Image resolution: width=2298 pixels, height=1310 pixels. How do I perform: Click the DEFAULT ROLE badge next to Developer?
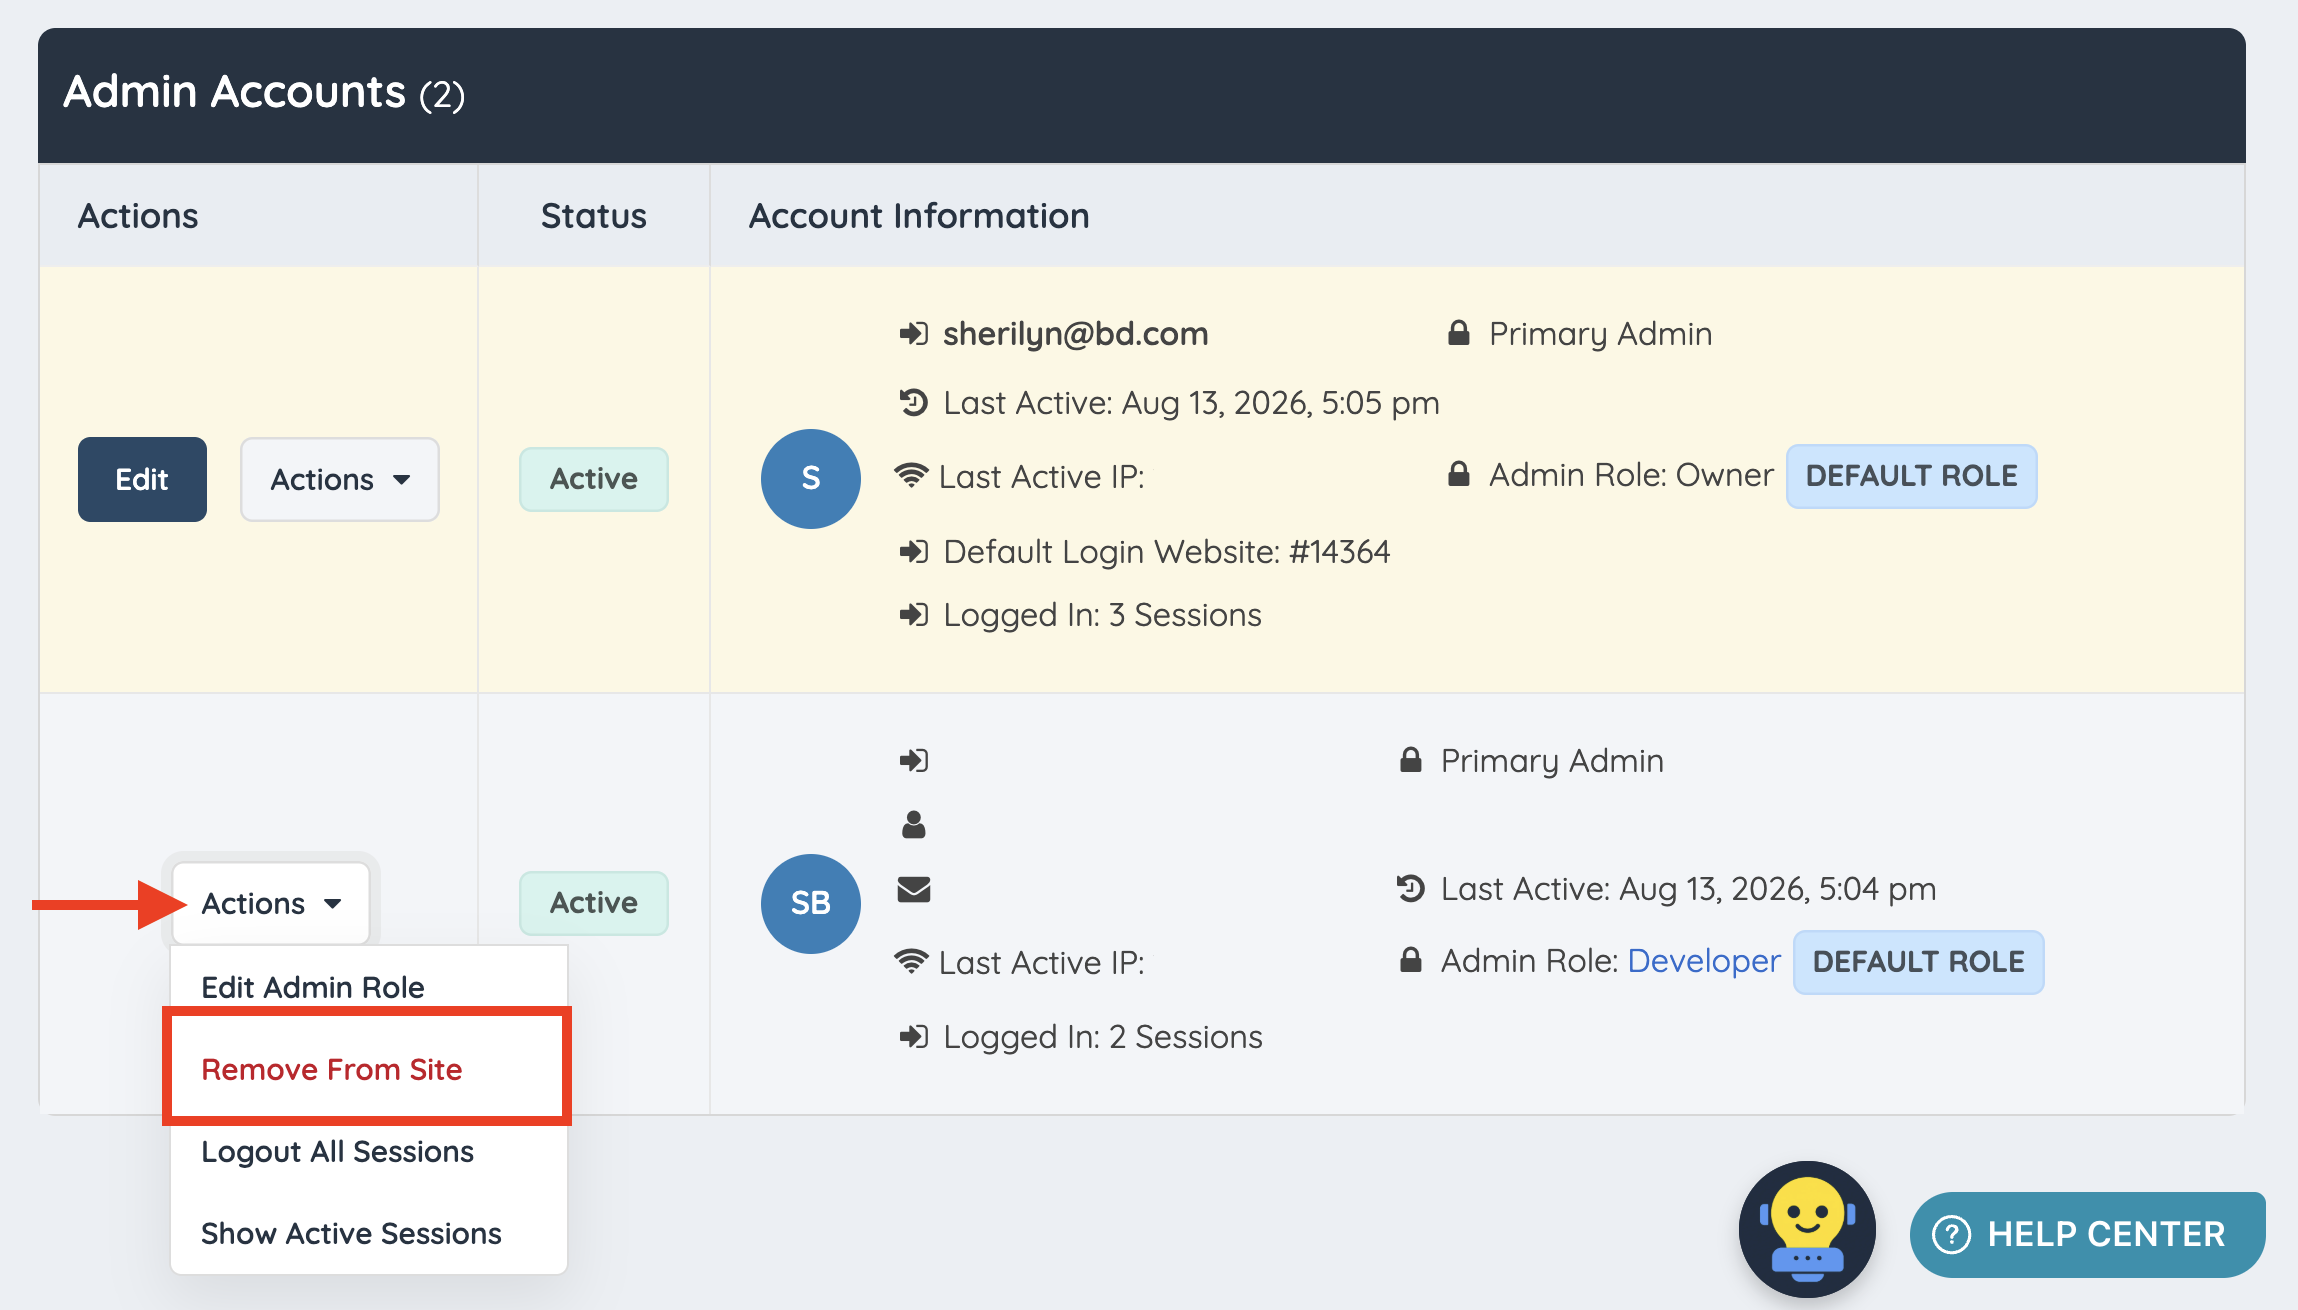(x=1918, y=962)
